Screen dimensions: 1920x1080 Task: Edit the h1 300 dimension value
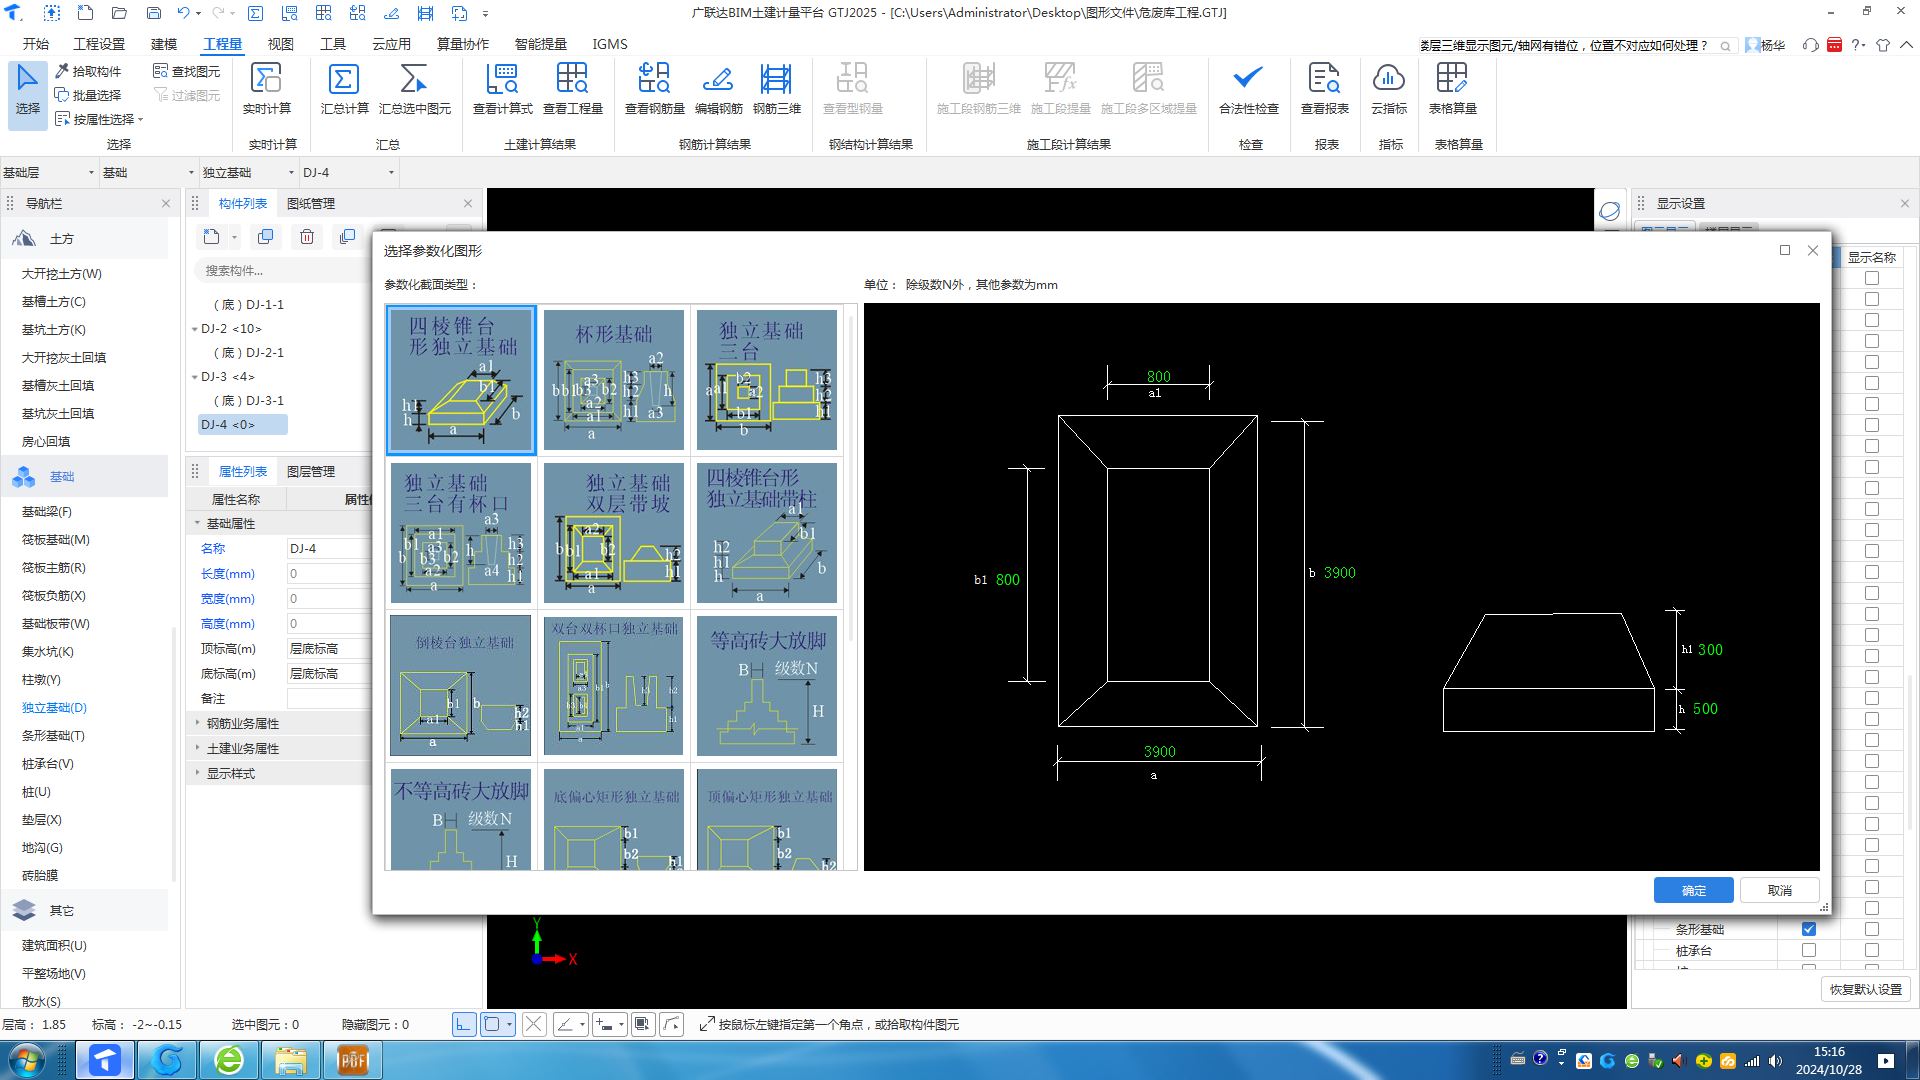point(1710,650)
